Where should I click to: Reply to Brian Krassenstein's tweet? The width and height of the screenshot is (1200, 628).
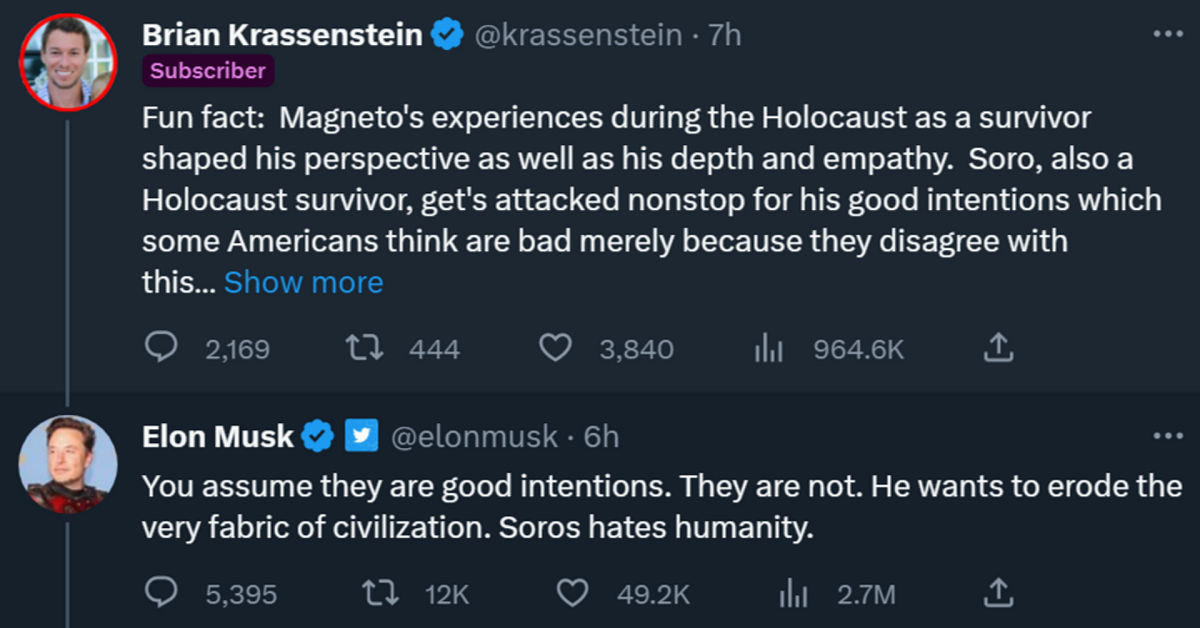click(160, 348)
